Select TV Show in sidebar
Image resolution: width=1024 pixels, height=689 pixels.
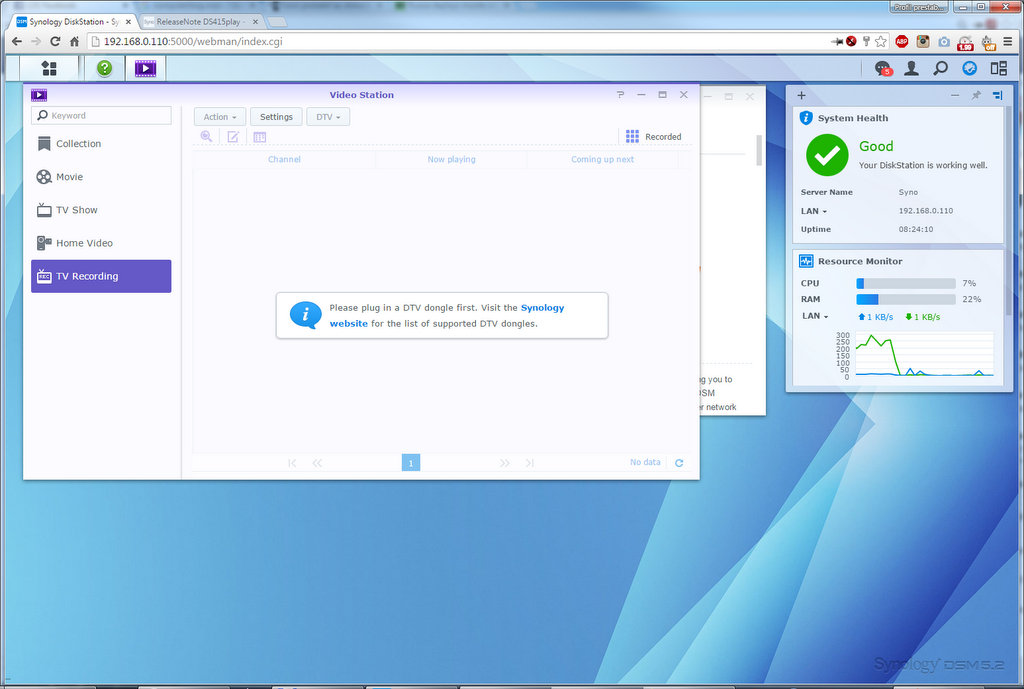tap(101, 210)
